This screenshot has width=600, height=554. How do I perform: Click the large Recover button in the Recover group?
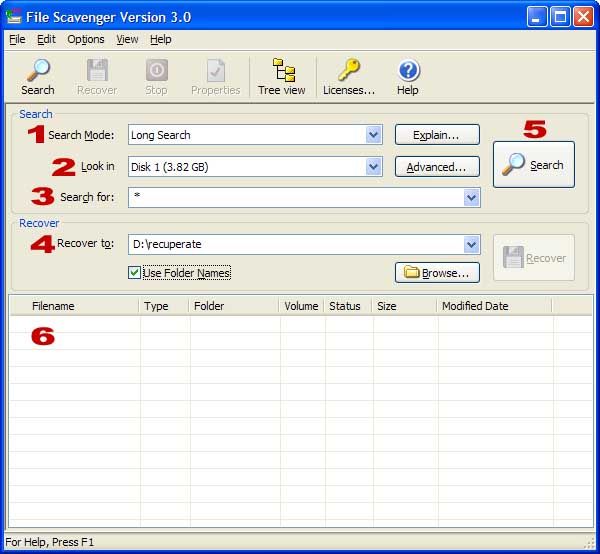[x=534, y=258]
